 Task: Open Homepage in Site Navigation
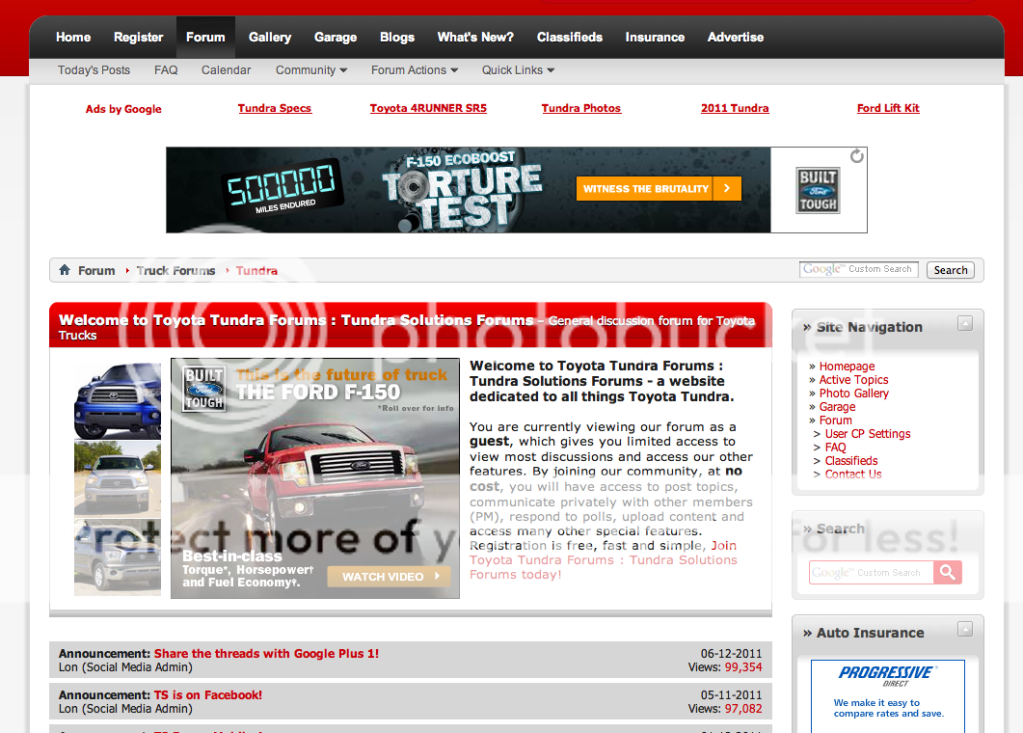point(847,366)
